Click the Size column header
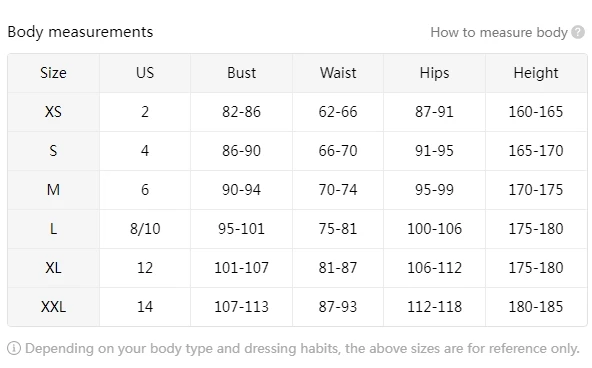592x368 pixels. (53, 73)
